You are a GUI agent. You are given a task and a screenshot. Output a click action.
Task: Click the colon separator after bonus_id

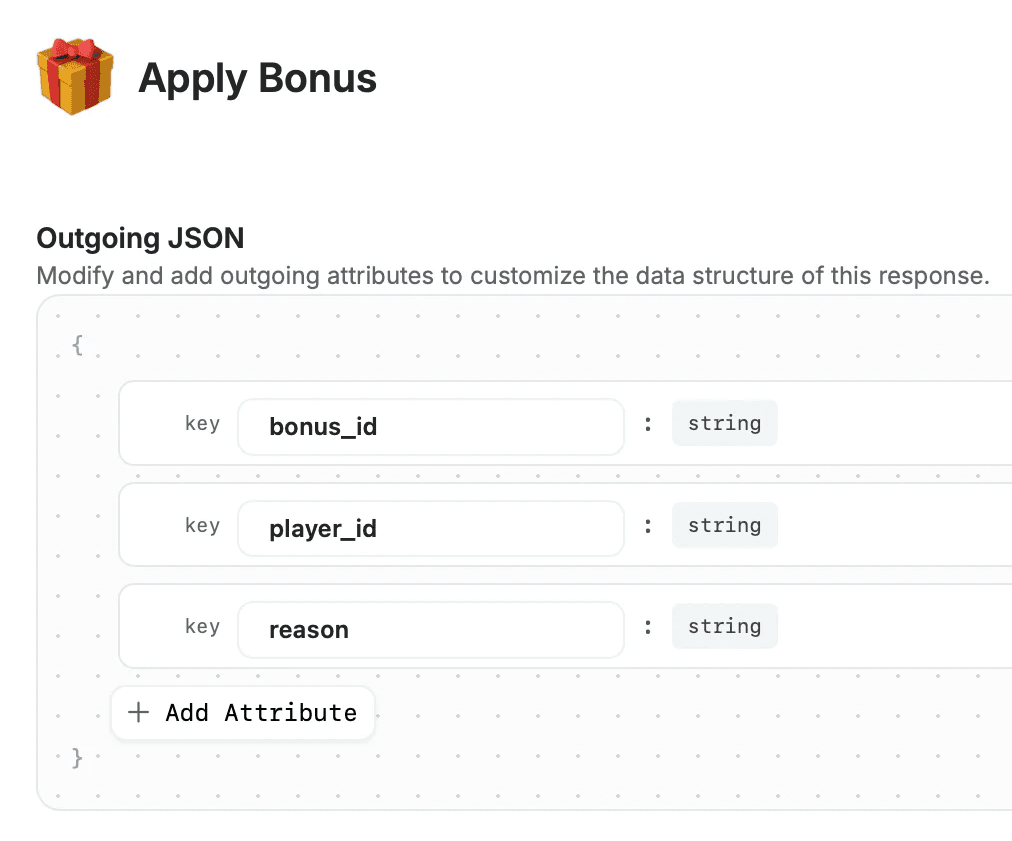click(648, 424)
